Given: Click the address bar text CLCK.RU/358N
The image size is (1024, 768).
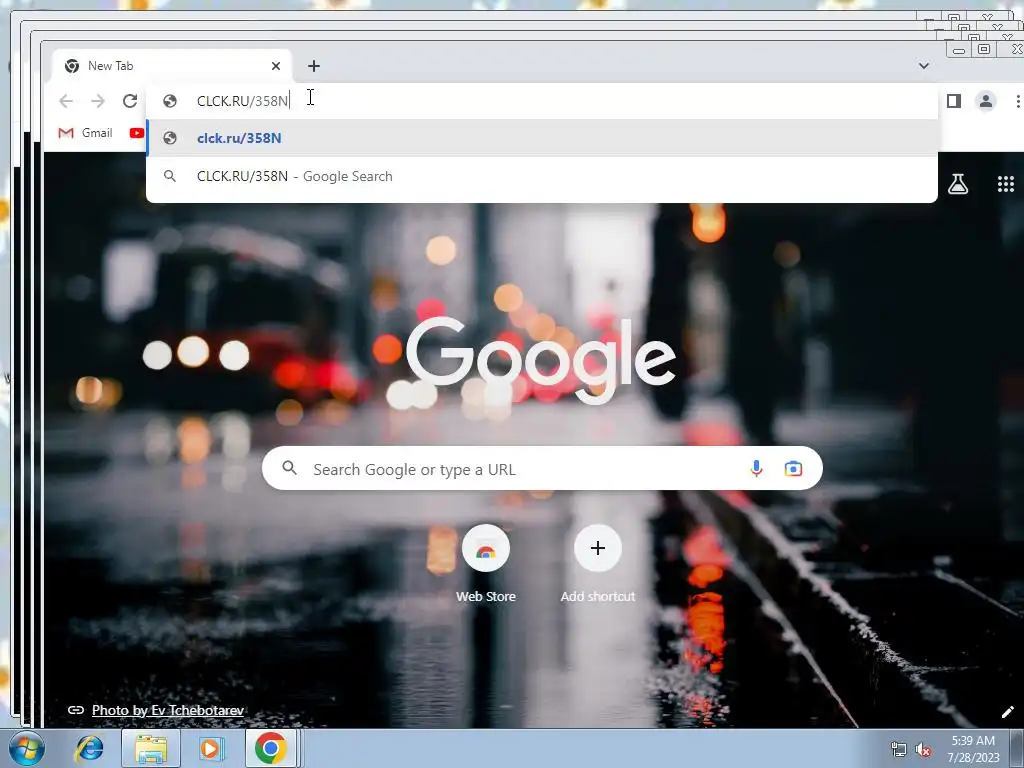Looking at the screenshot, I should click(x=242, y=101).
